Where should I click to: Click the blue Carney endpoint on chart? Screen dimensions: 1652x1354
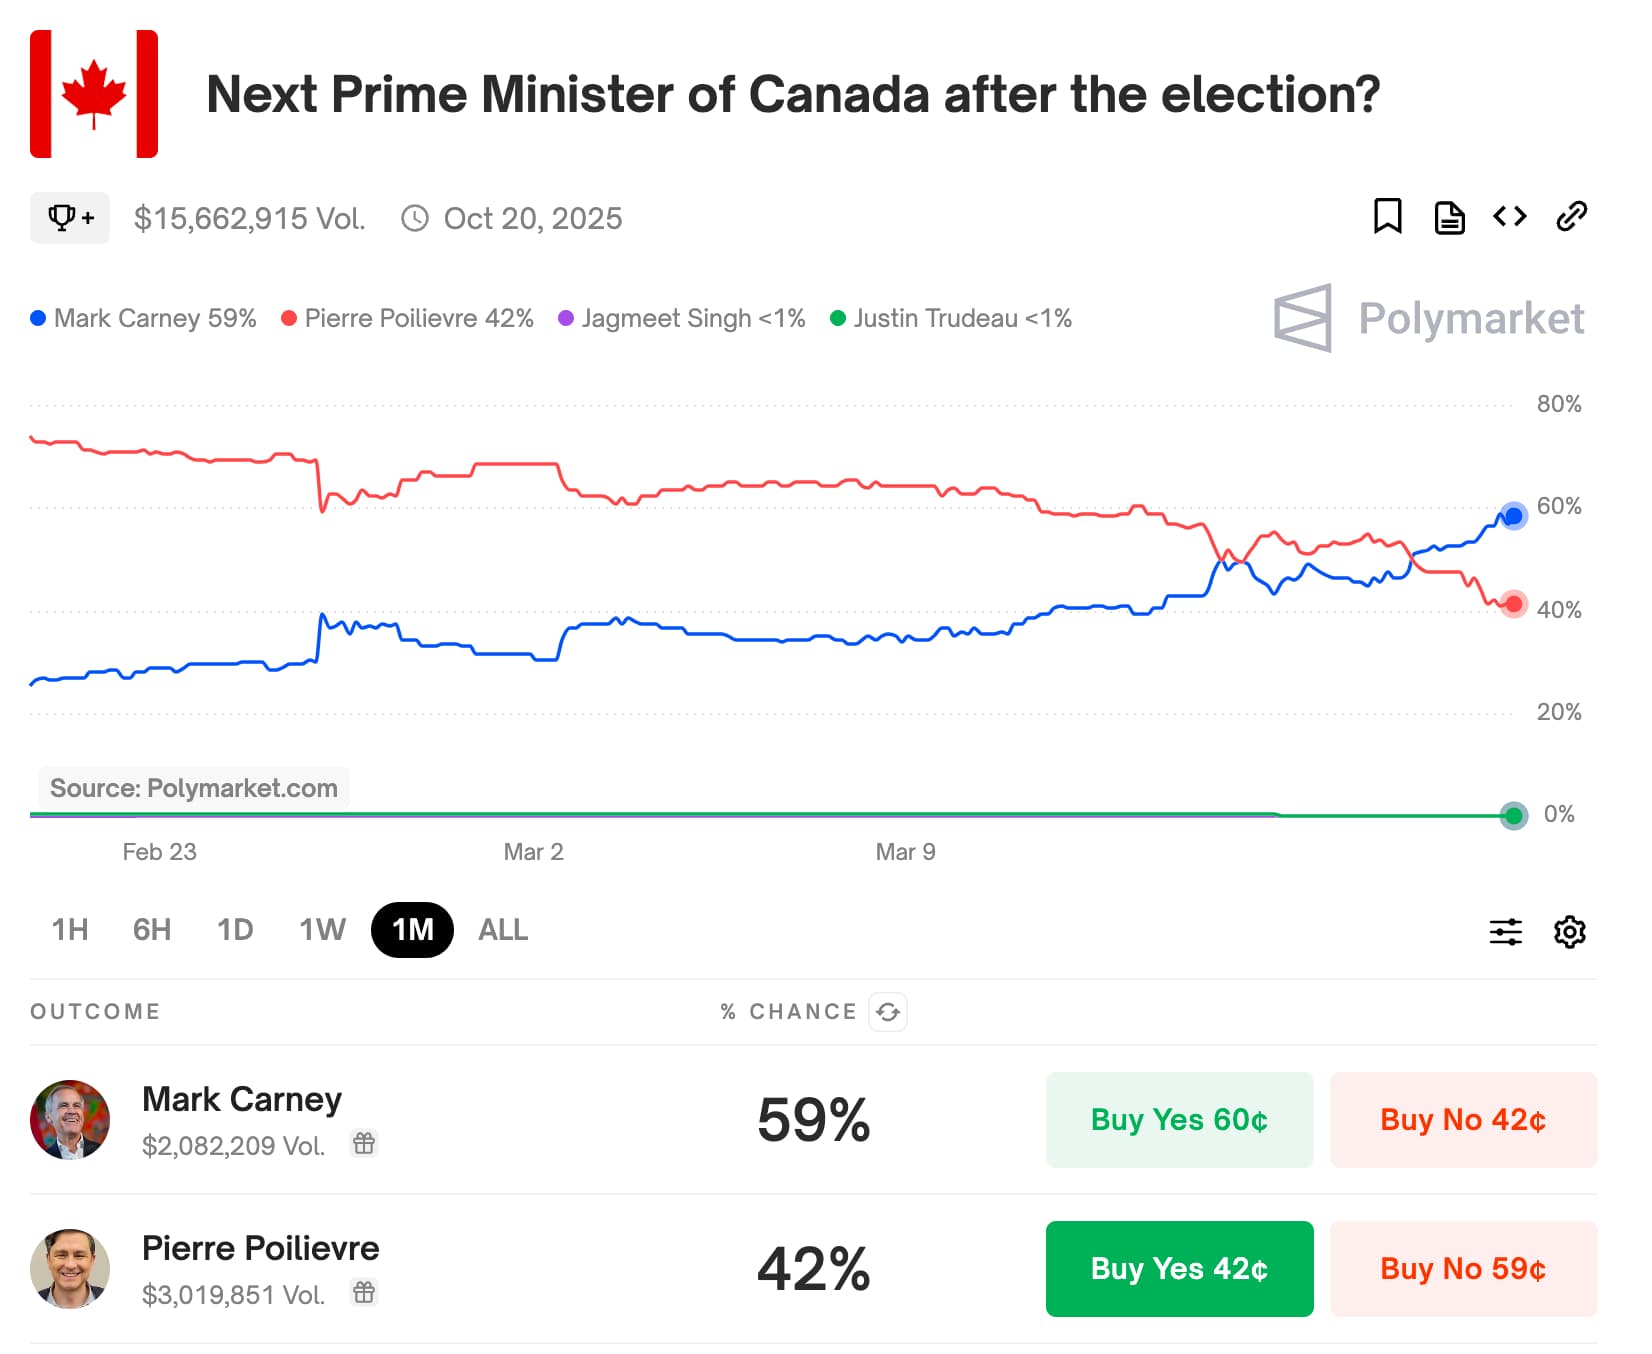click(1514, 516)
